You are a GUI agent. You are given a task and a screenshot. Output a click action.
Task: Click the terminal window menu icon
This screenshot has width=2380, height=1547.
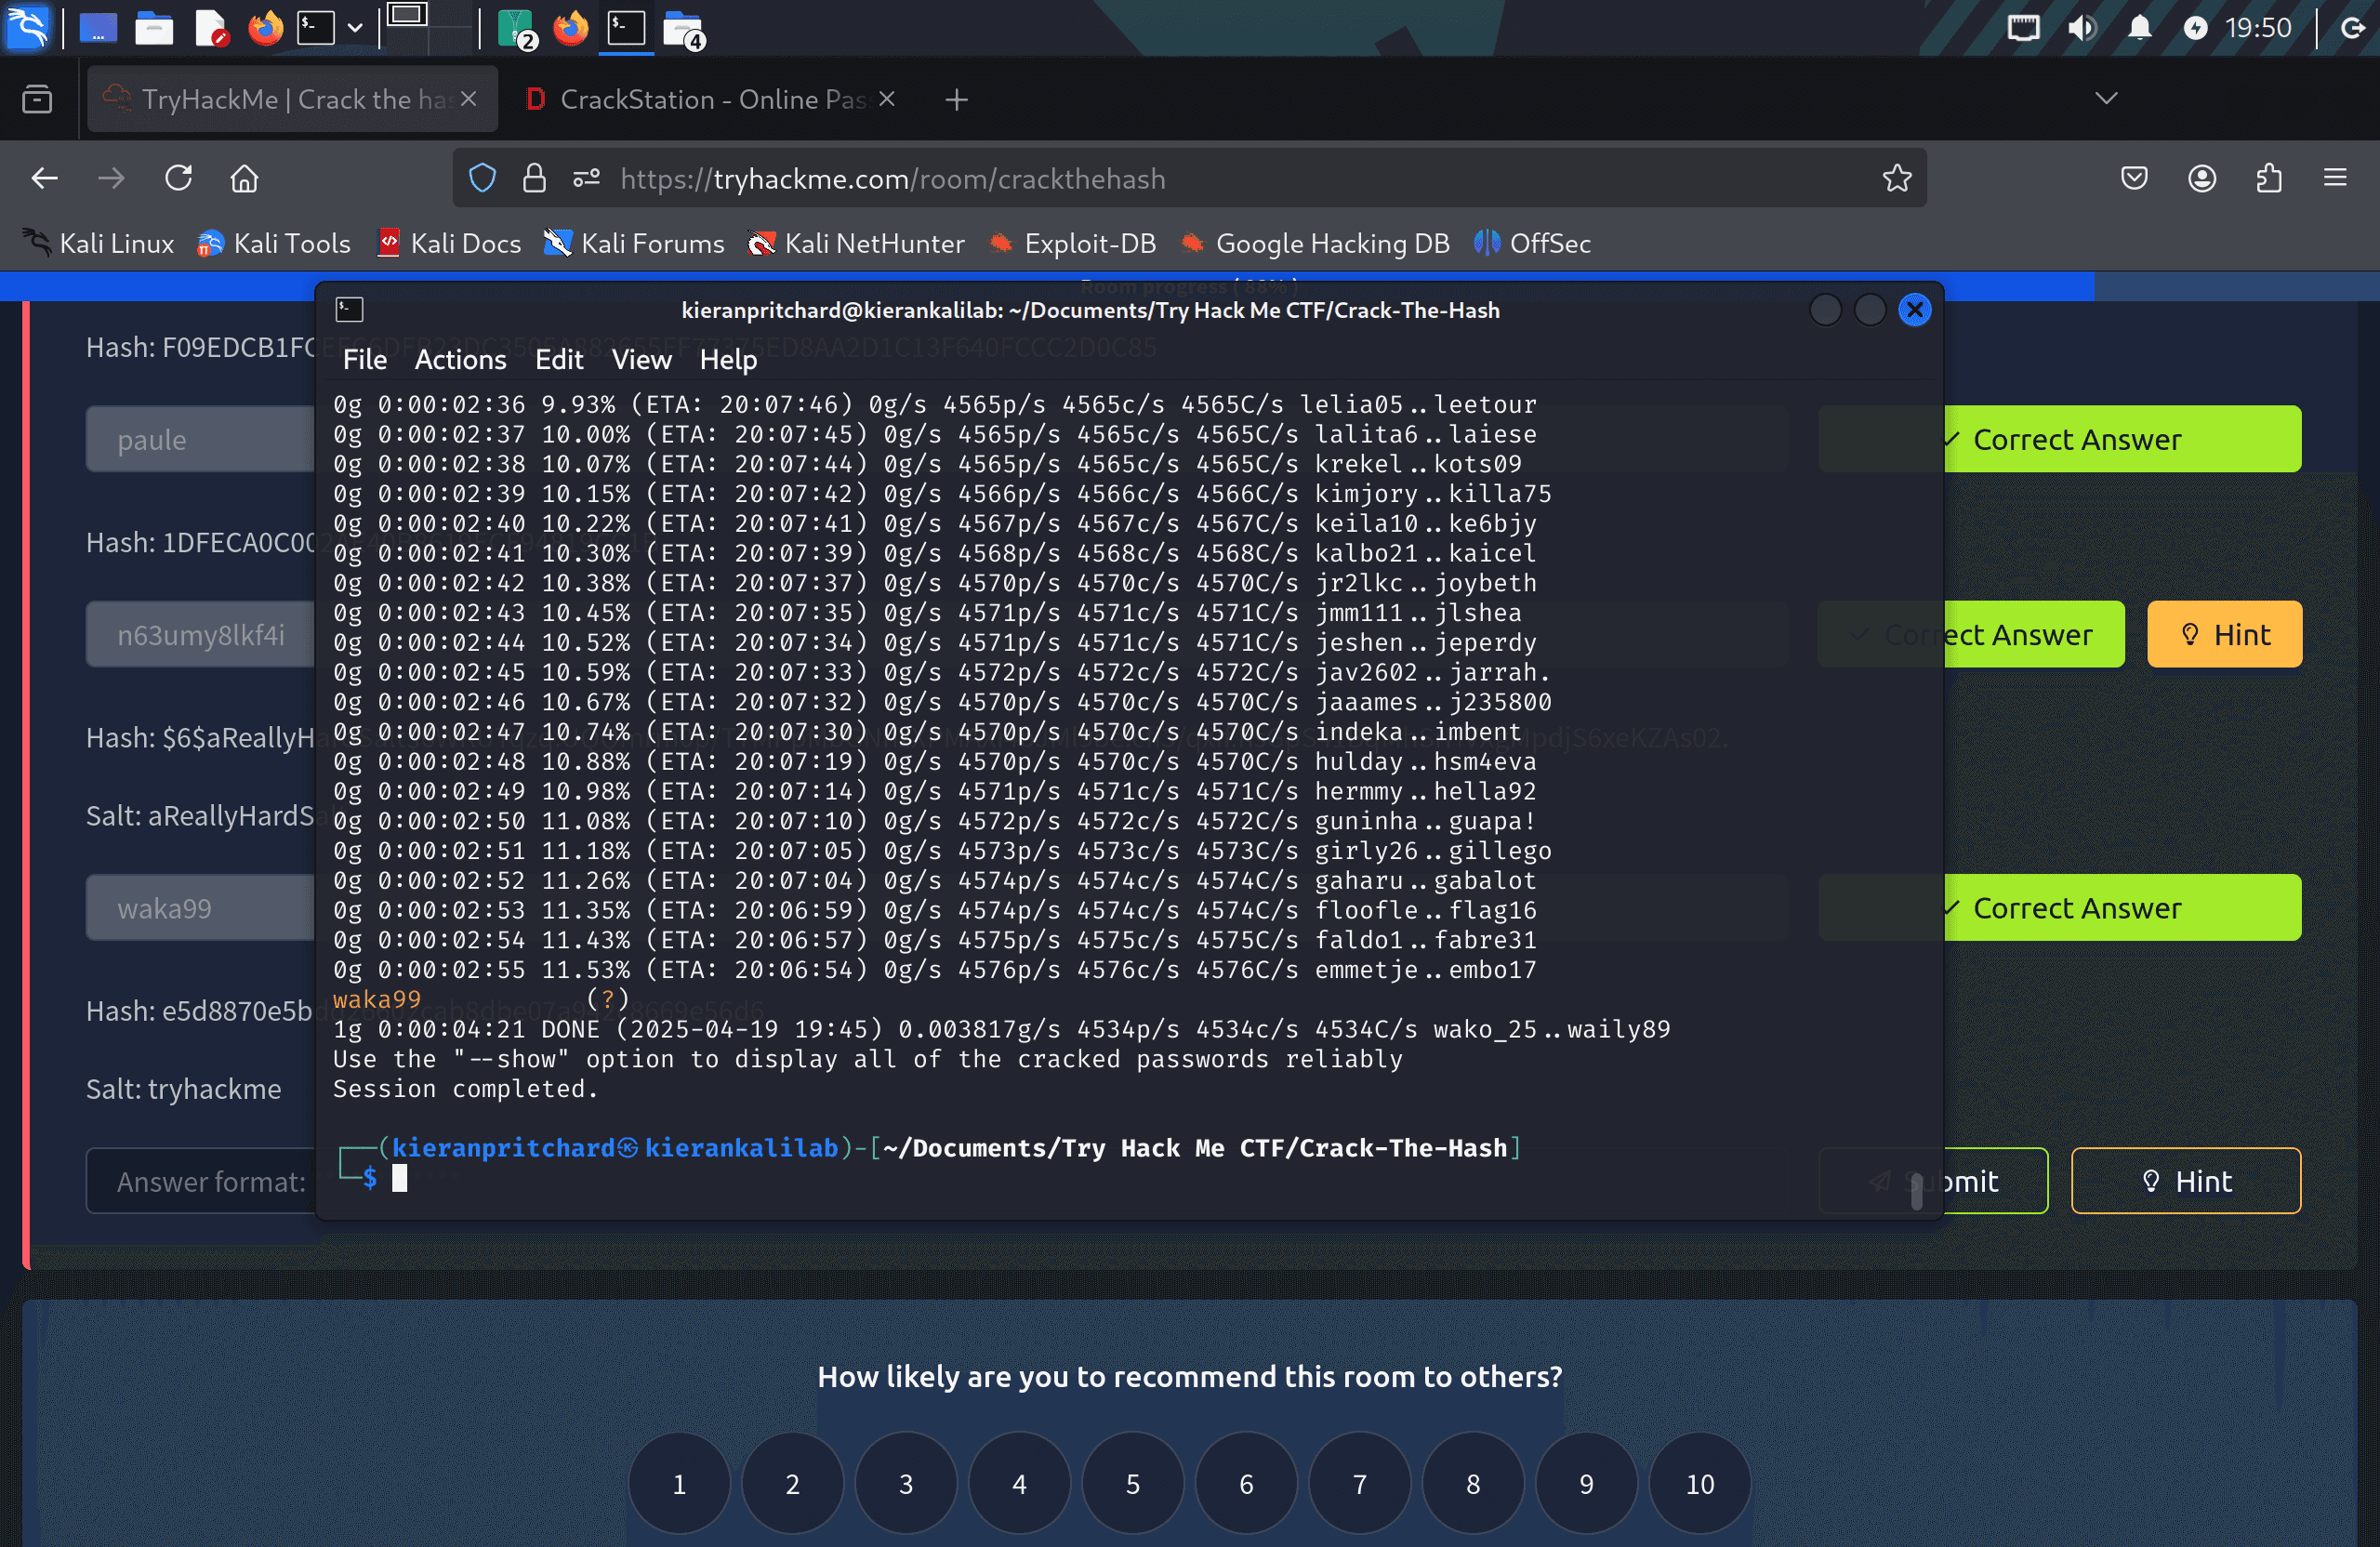[x=349, y=309]
